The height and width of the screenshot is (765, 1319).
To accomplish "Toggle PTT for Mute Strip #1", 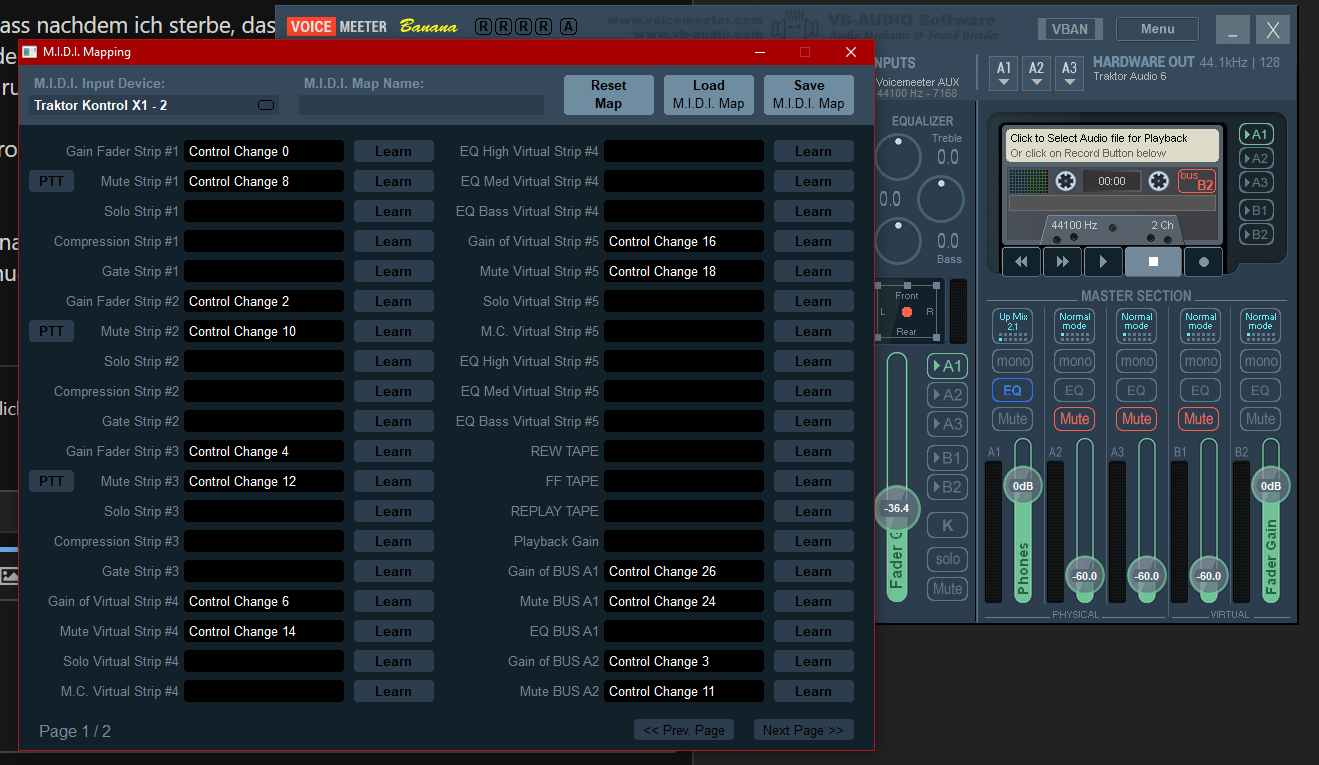I will [x=51, y=181].
